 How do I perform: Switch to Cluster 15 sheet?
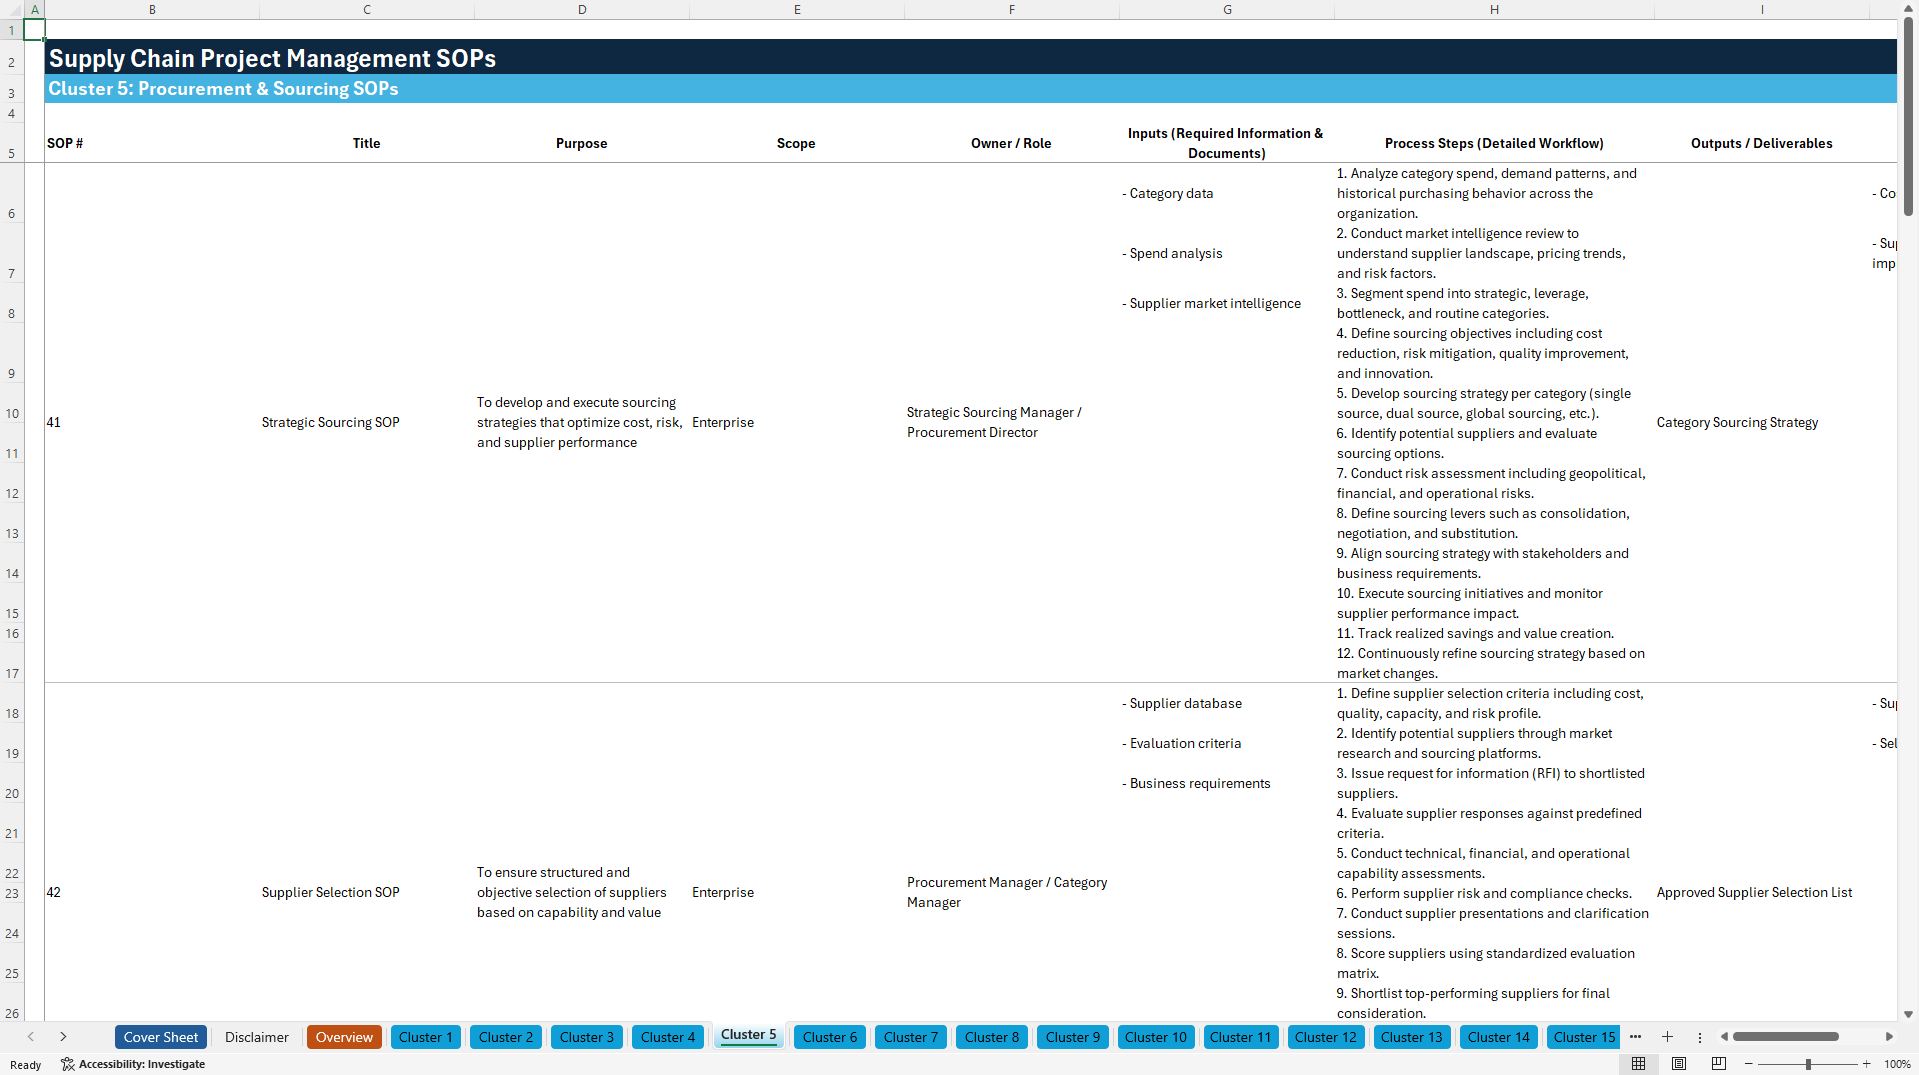(1584, 1037)
